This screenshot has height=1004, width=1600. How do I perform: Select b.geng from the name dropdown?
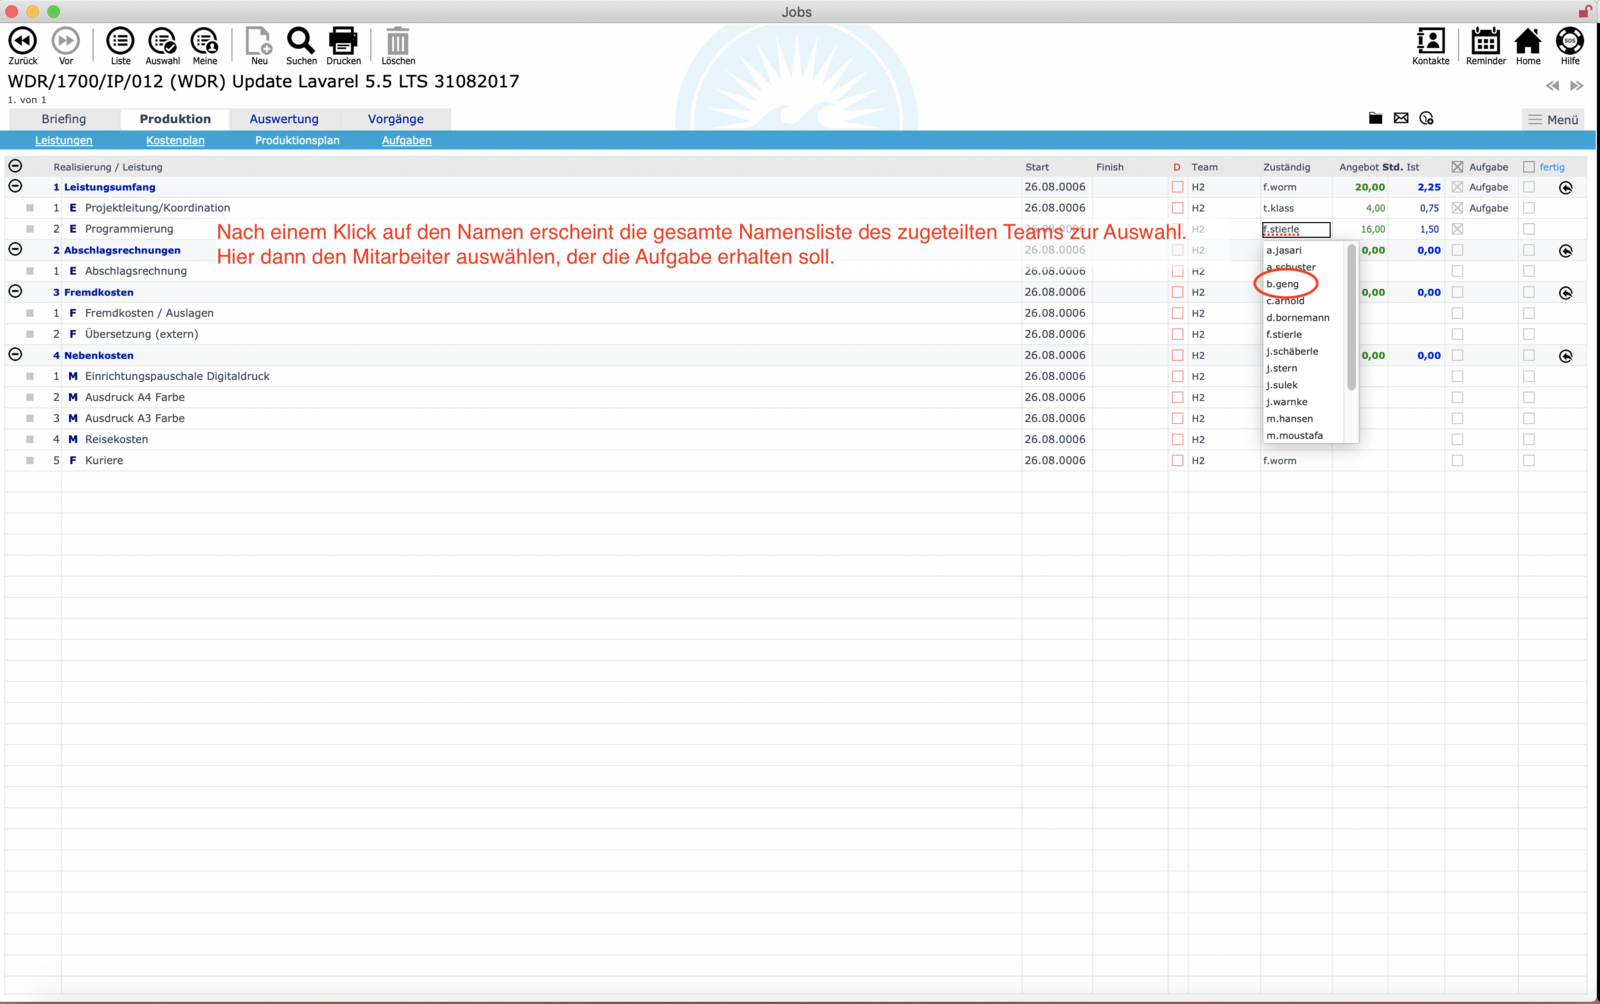[1283, 284]
